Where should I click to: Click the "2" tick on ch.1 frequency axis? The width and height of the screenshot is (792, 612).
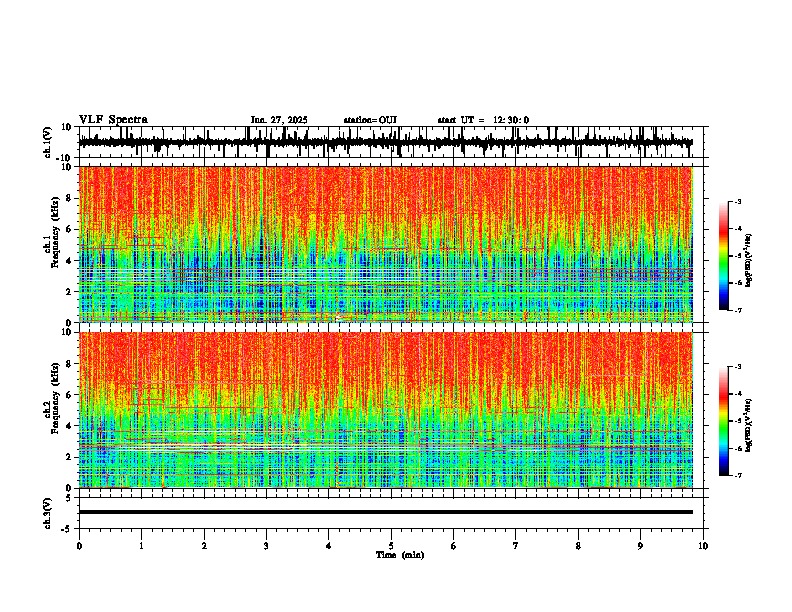(x=70, y=291)
